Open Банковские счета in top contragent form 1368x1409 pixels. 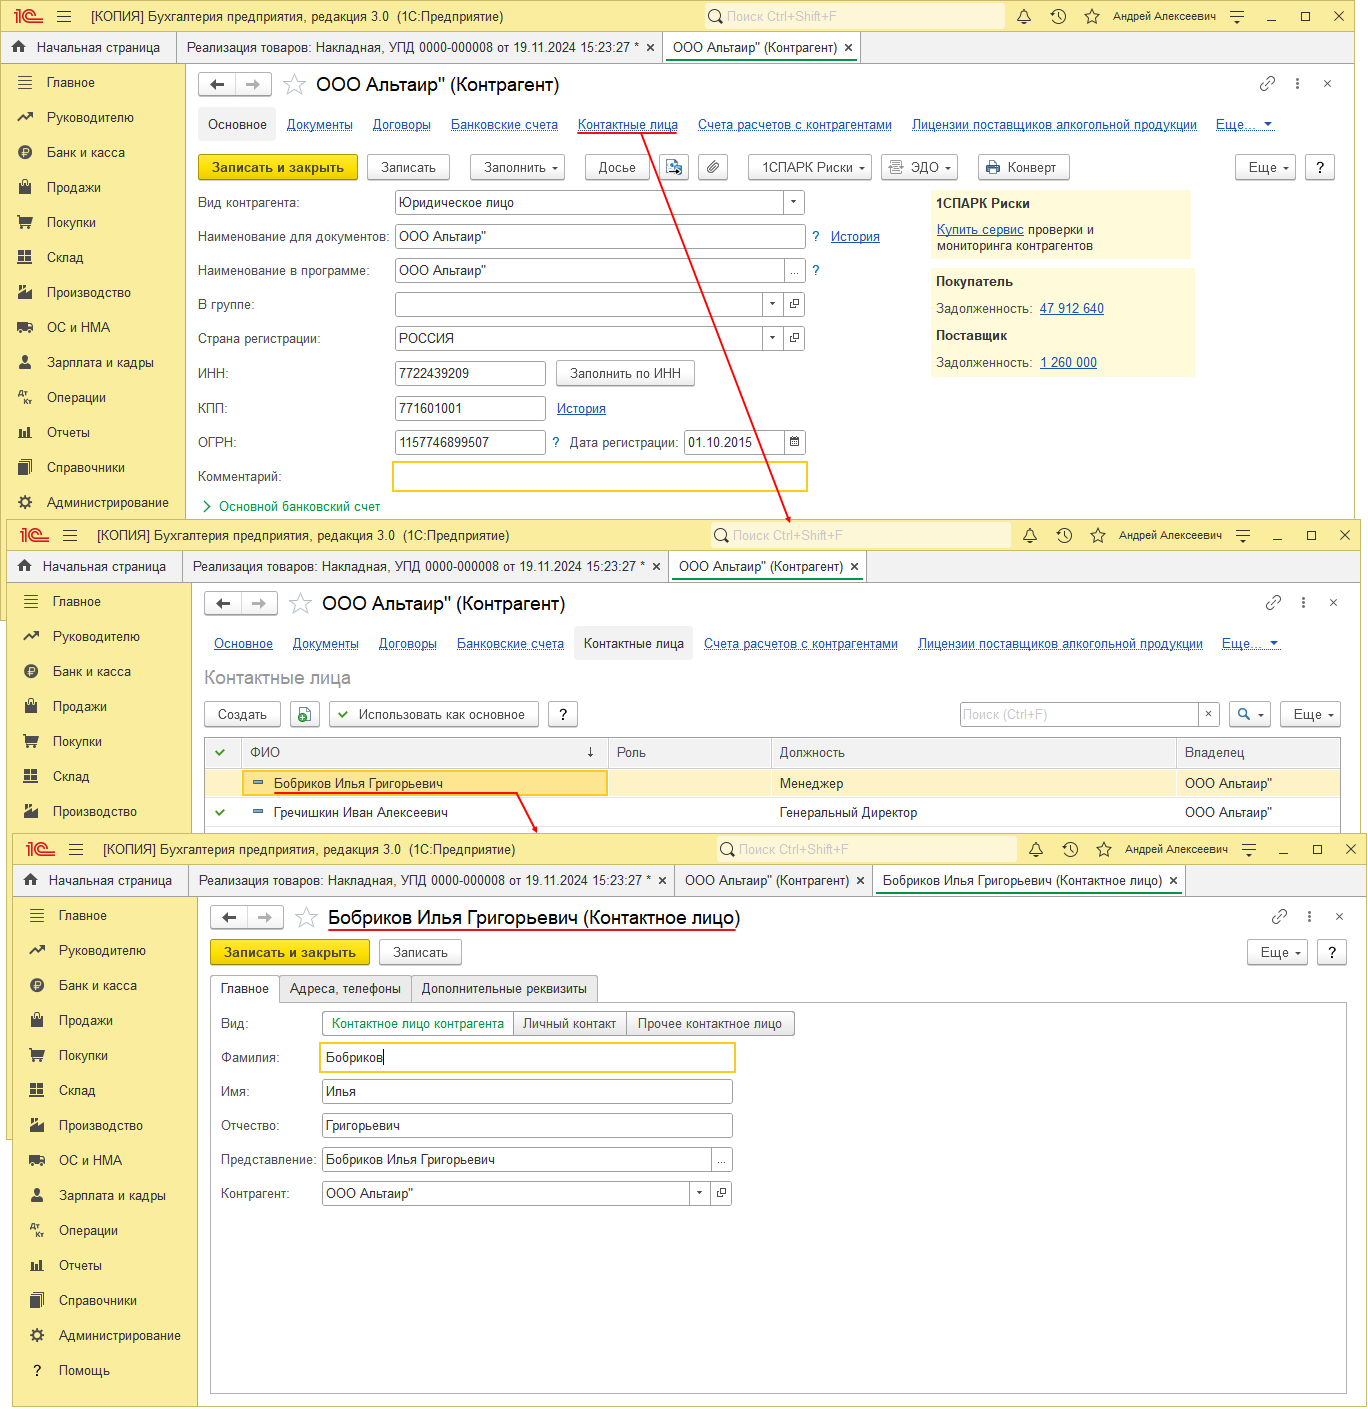(504, 125)
